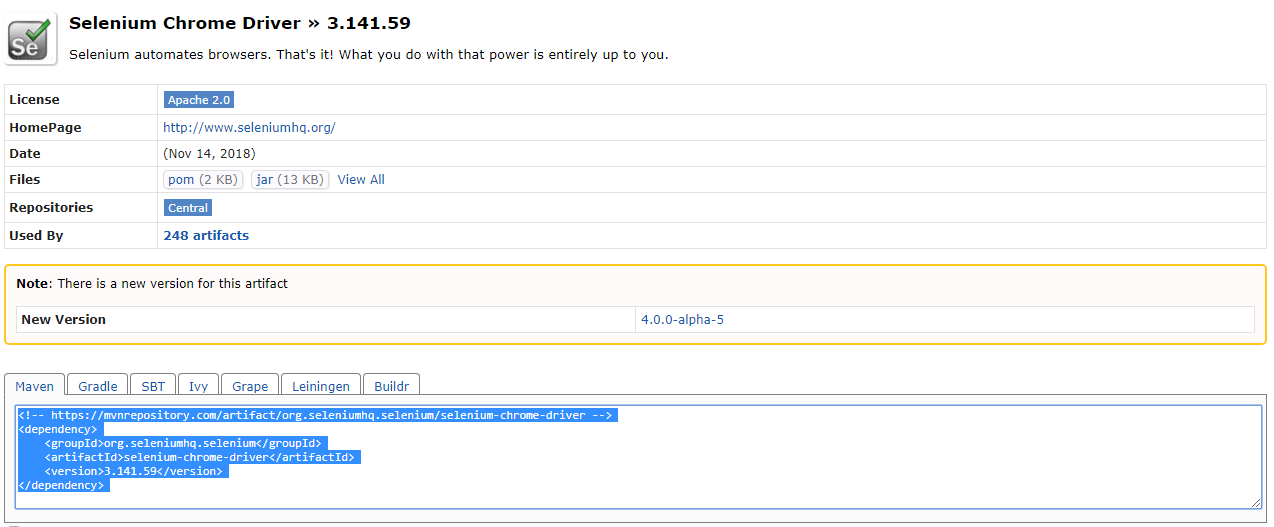Go to new version 4.0.0-alpha-5

click(682, 320)
